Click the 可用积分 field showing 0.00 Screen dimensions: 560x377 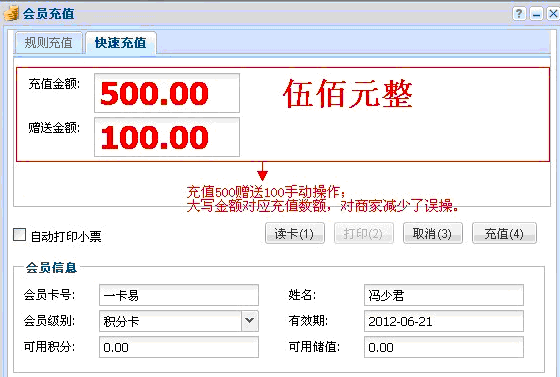(x=179, y=347)
